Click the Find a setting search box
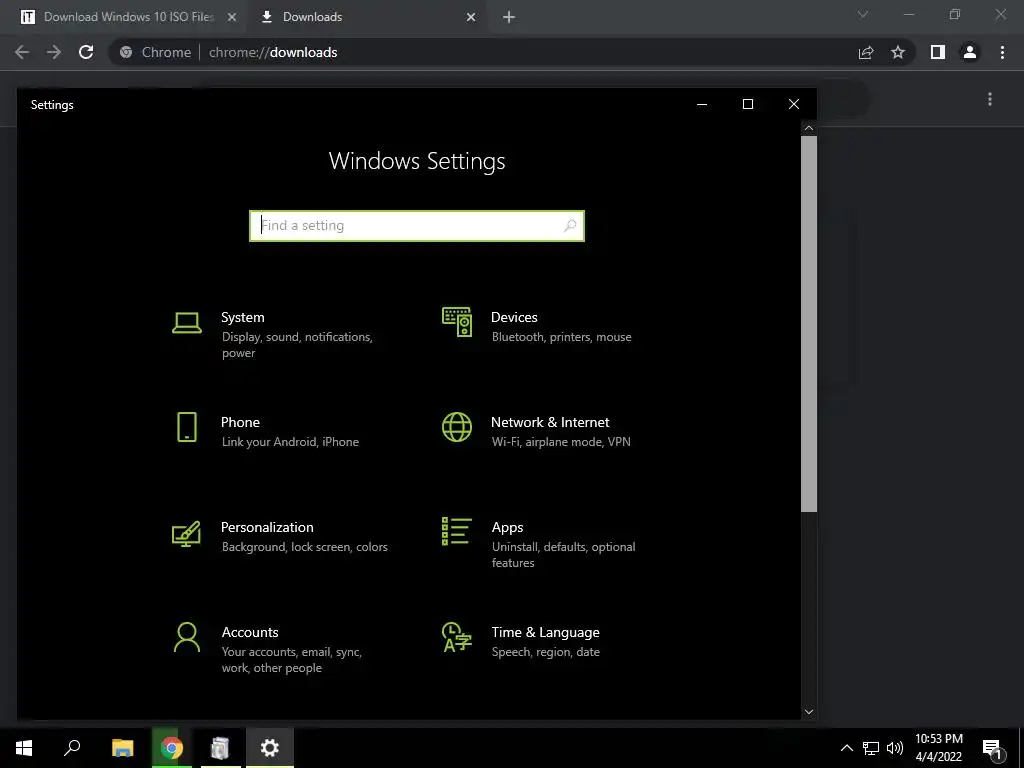This screenshot has width=1024, height=768. click(x=417, y=225)
